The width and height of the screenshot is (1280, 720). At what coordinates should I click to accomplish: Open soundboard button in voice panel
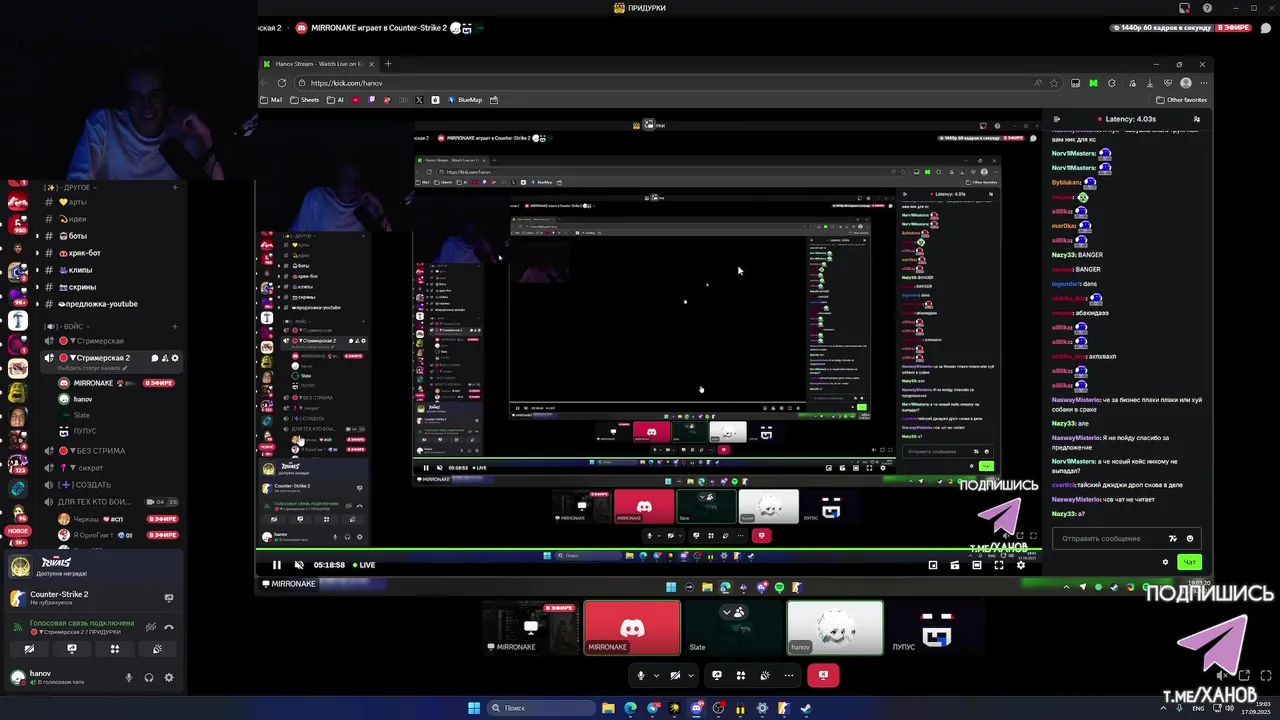(157, 649)
